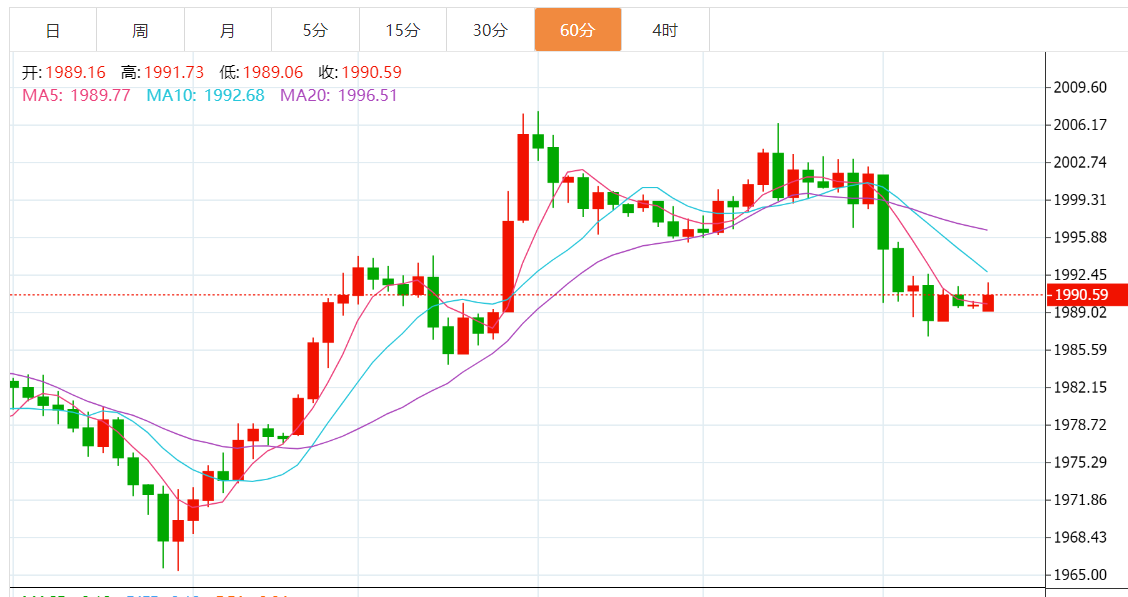Click the tallest red candlestick near 2006
The width and height of the screenshot is (1128, 597).
point(523,177)
